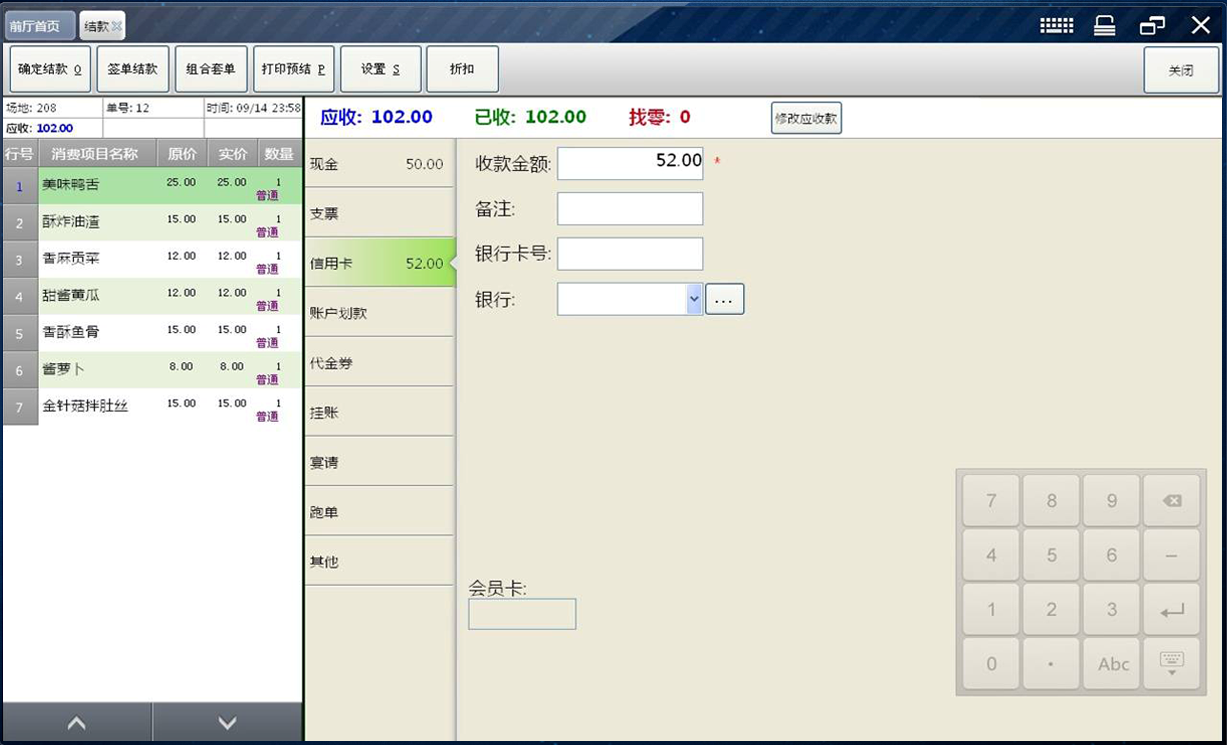
Task: Click the 修改应收款 button
Action: tap(806, 118)
